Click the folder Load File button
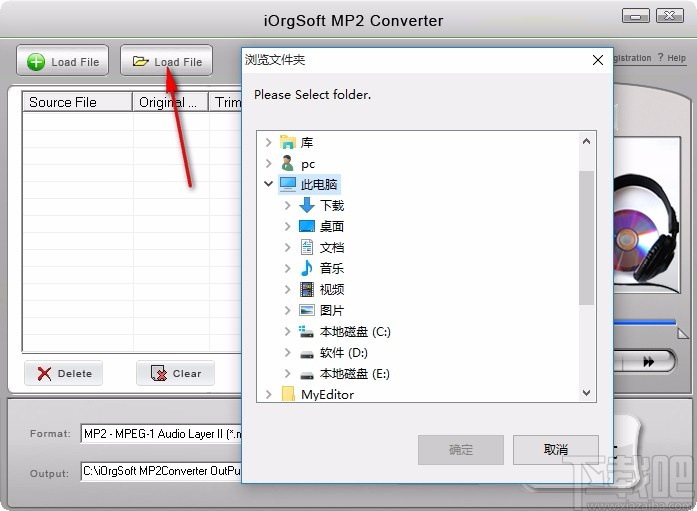This screenshot has width=697, height=511. click(x=167, y=61)
